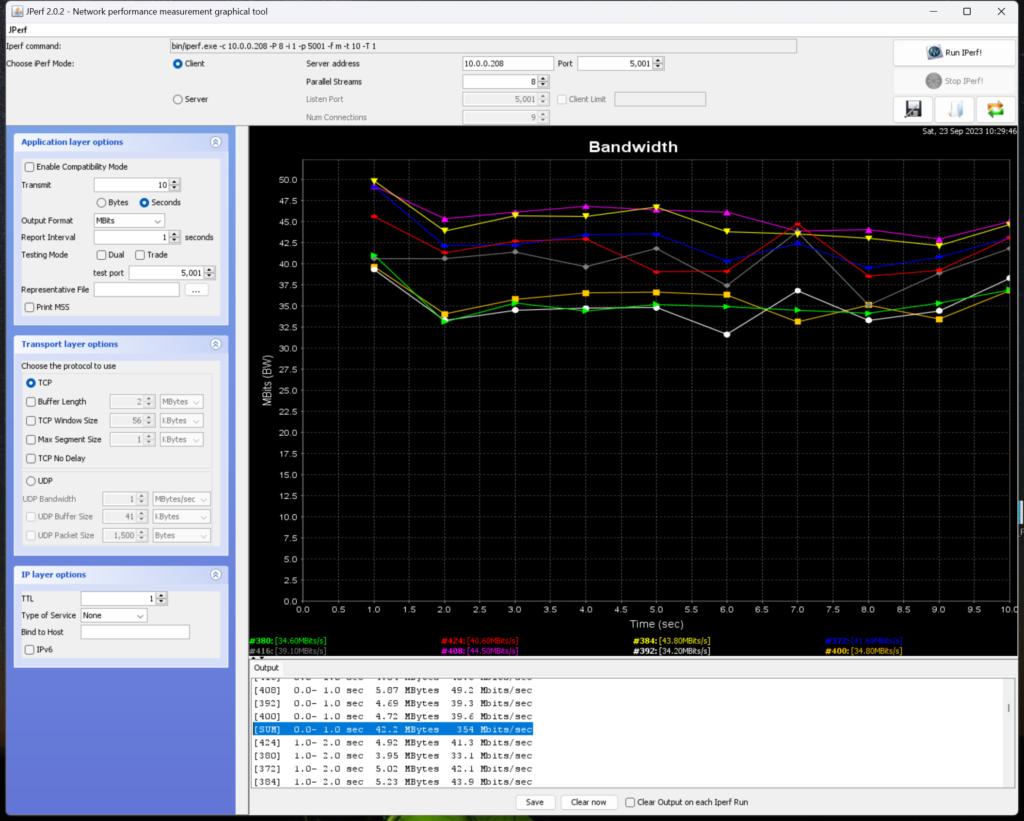Viewport: 1024px width, 821px height.
Task: Increase the test port value
Action: (209, 269)
